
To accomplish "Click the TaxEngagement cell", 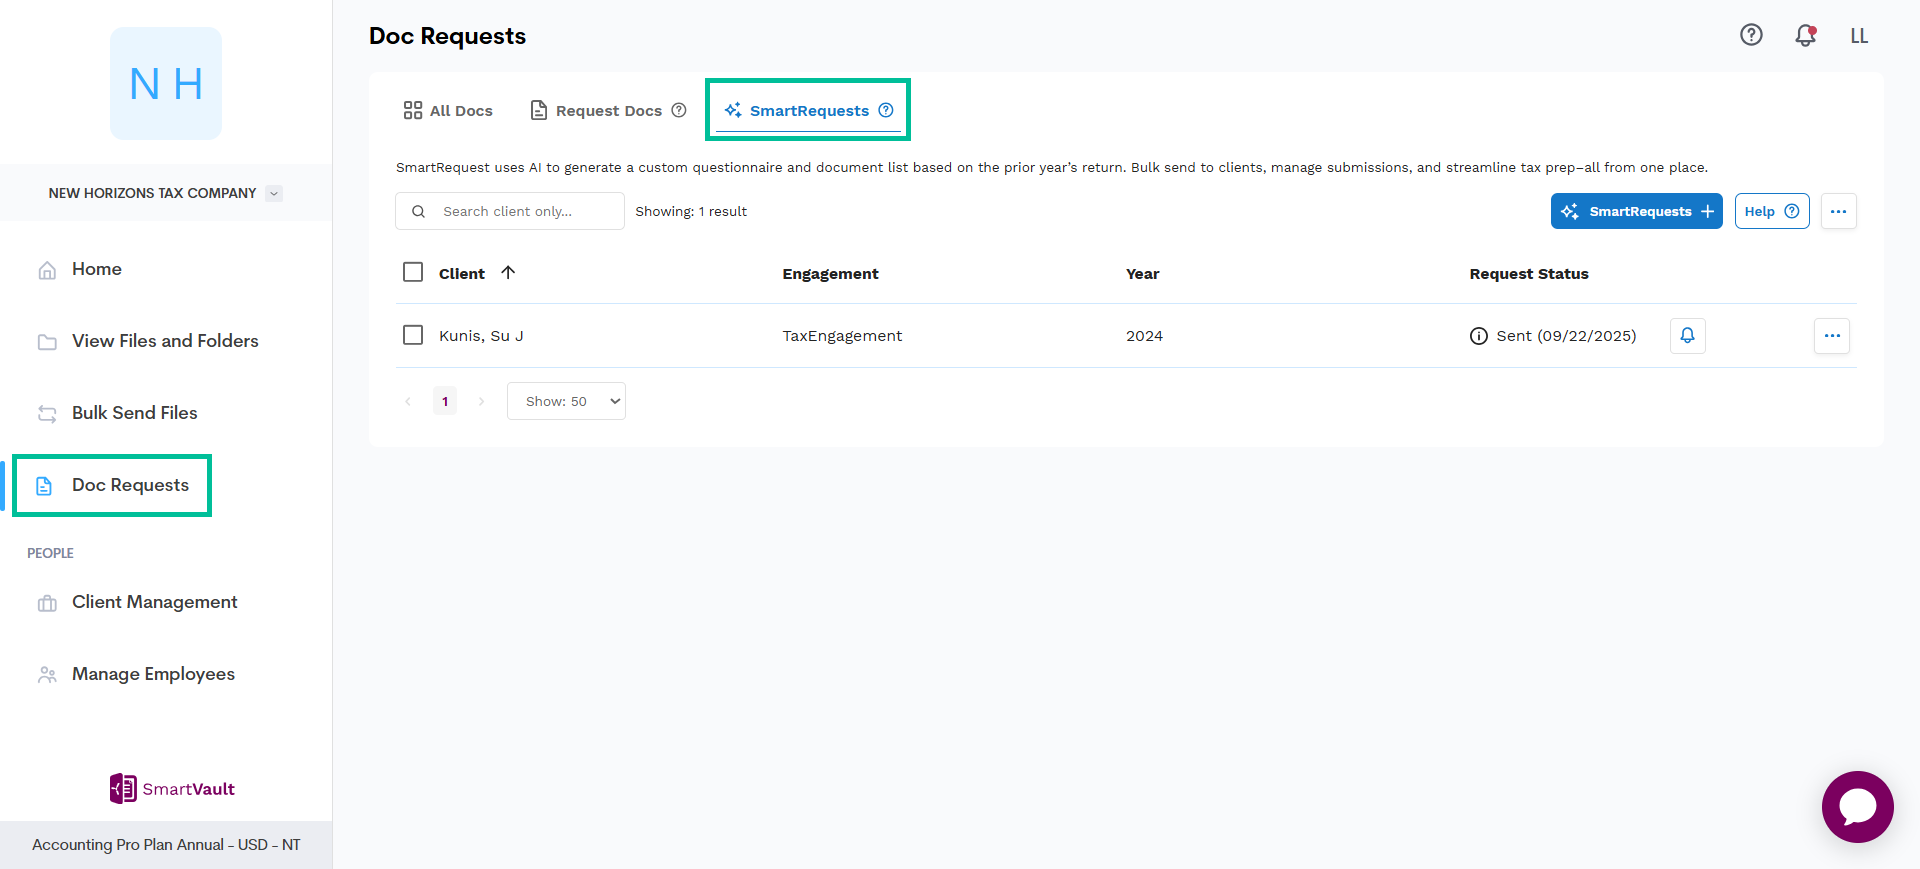I will 842,336.
